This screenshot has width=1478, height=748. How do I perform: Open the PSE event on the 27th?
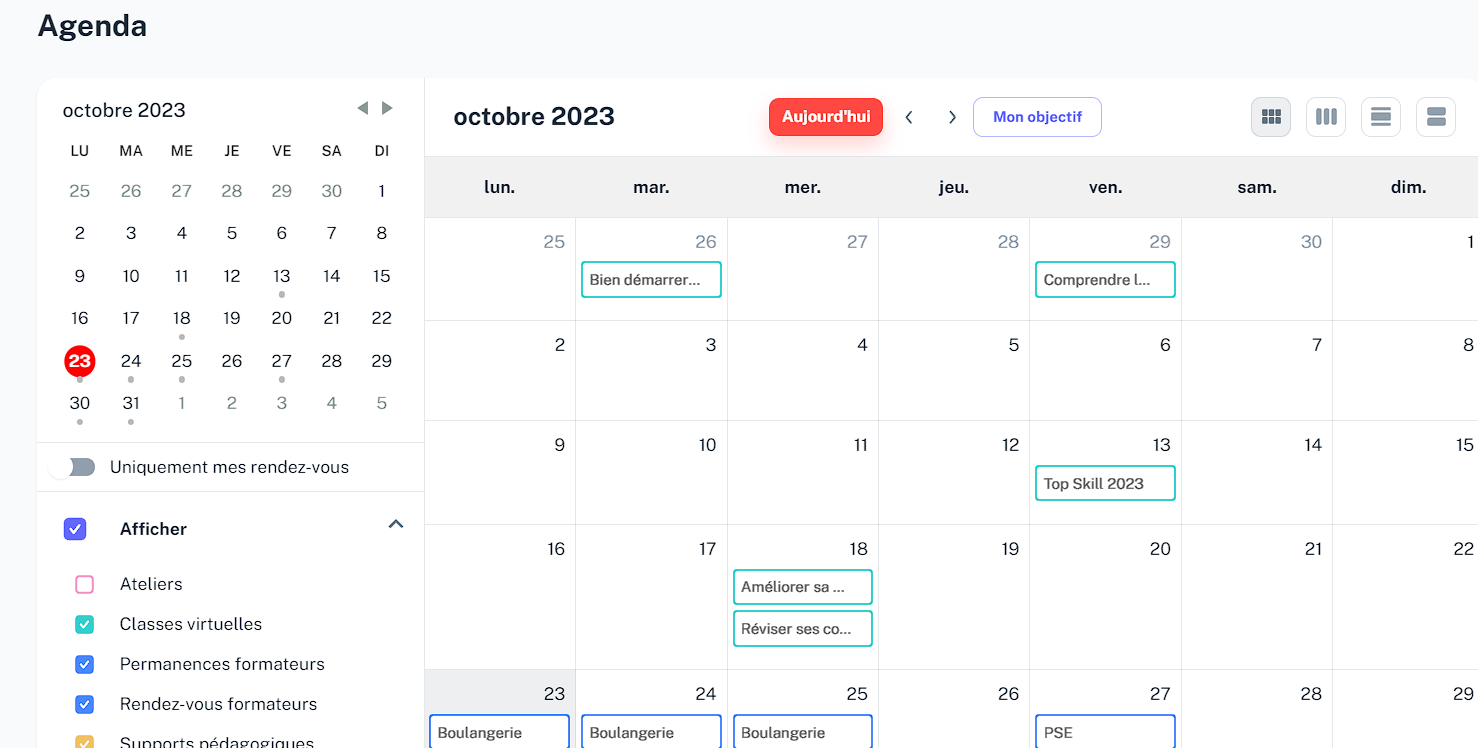click(x=1105, y=732)
